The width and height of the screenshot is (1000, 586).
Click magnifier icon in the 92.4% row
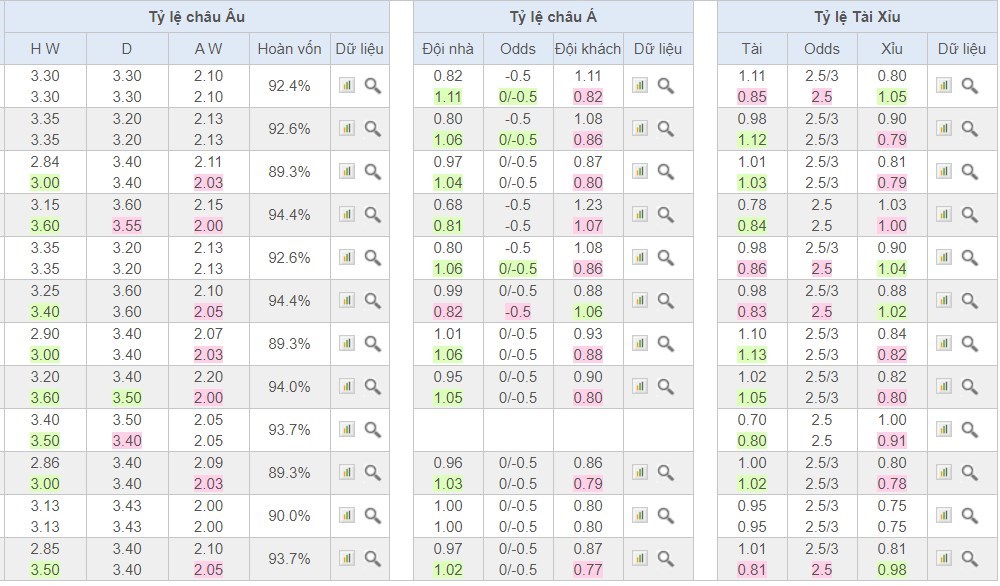372,86
